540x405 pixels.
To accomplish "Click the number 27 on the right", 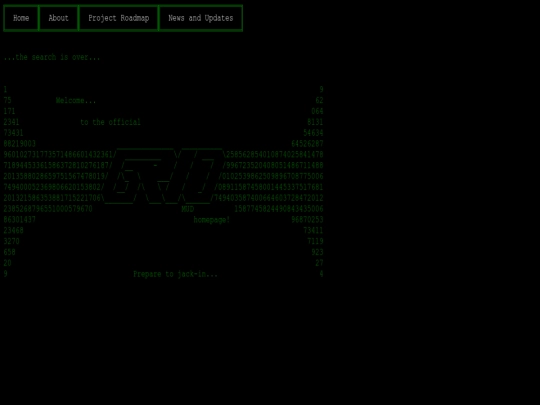I will tap(320, 263).
